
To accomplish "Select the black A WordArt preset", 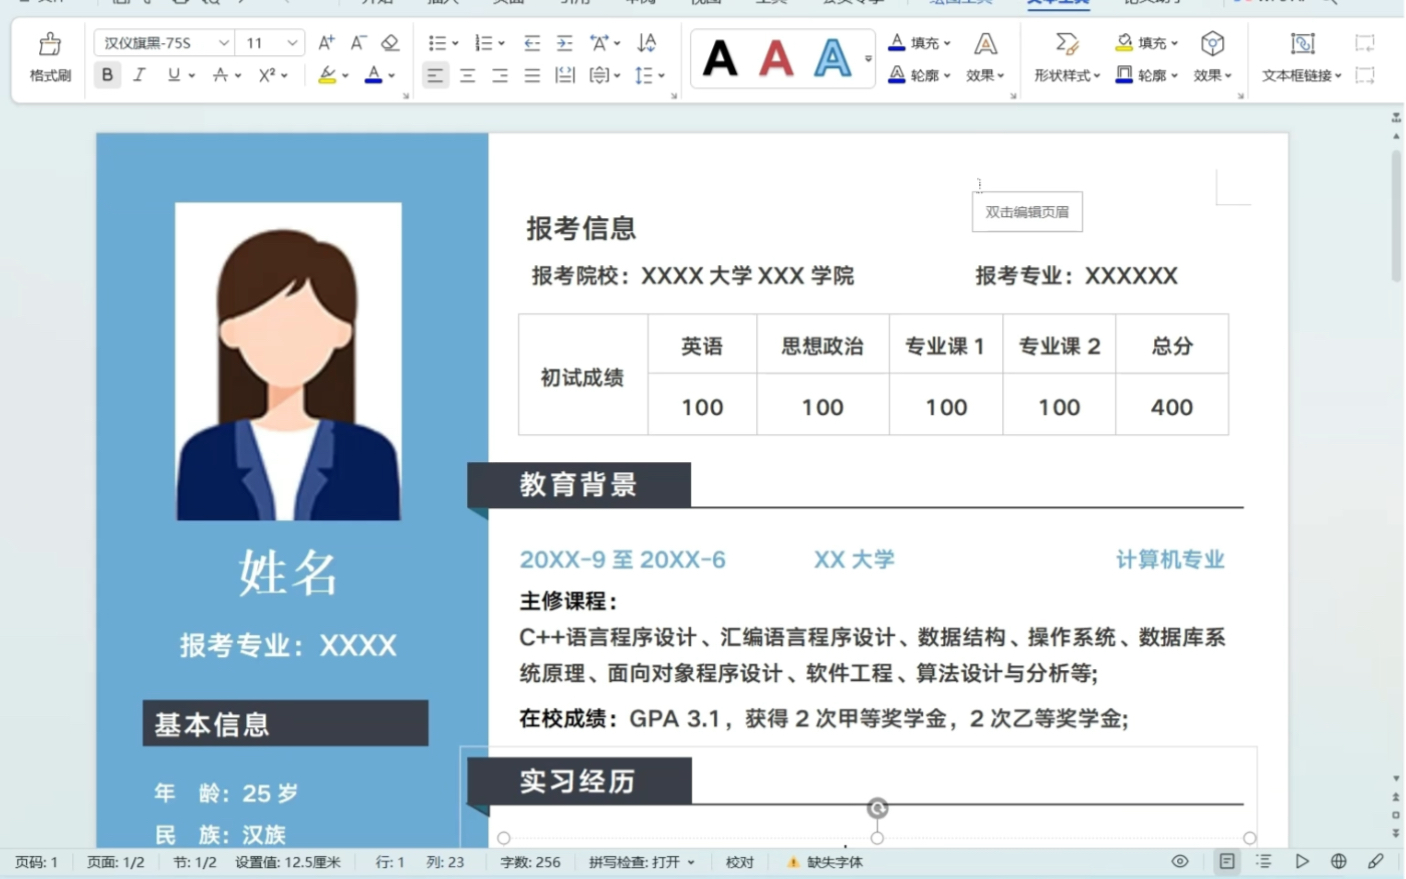I will 720,58.
